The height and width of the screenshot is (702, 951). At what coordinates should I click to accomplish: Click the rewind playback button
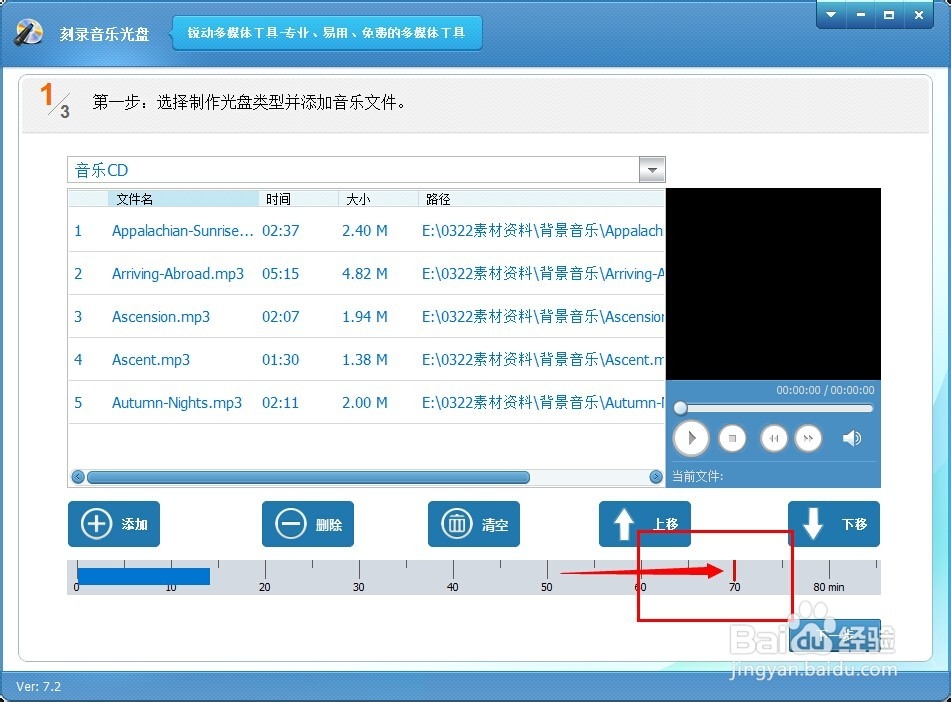(773, 438)
